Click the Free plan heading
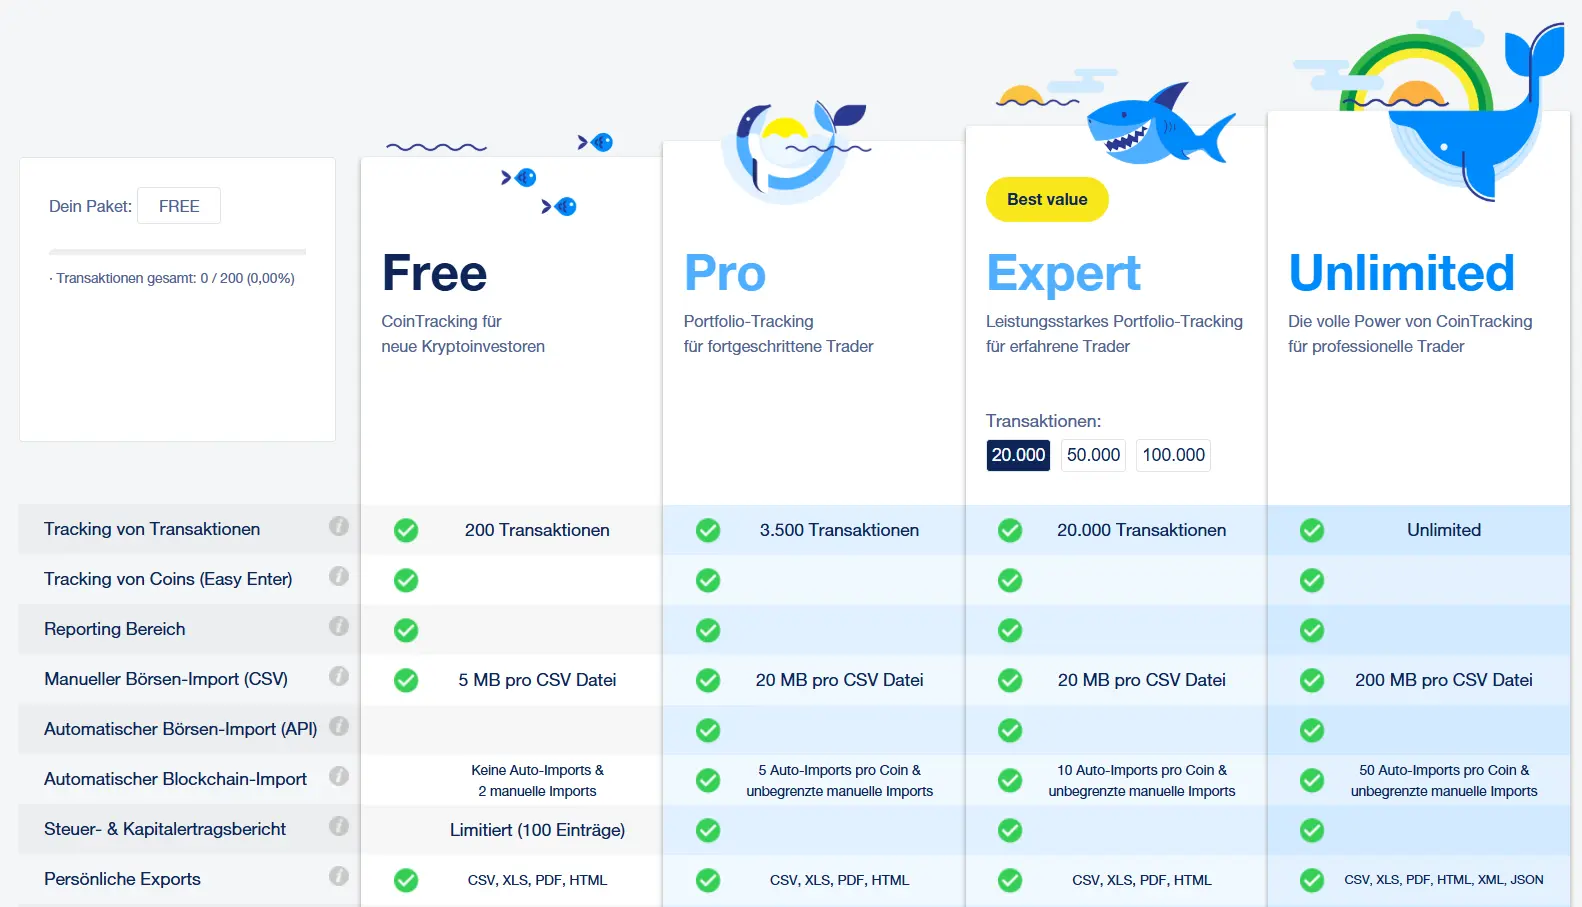 [434, 273]
